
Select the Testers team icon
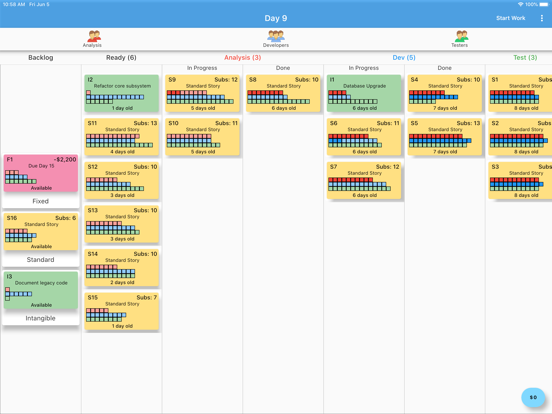coord(461,36)
